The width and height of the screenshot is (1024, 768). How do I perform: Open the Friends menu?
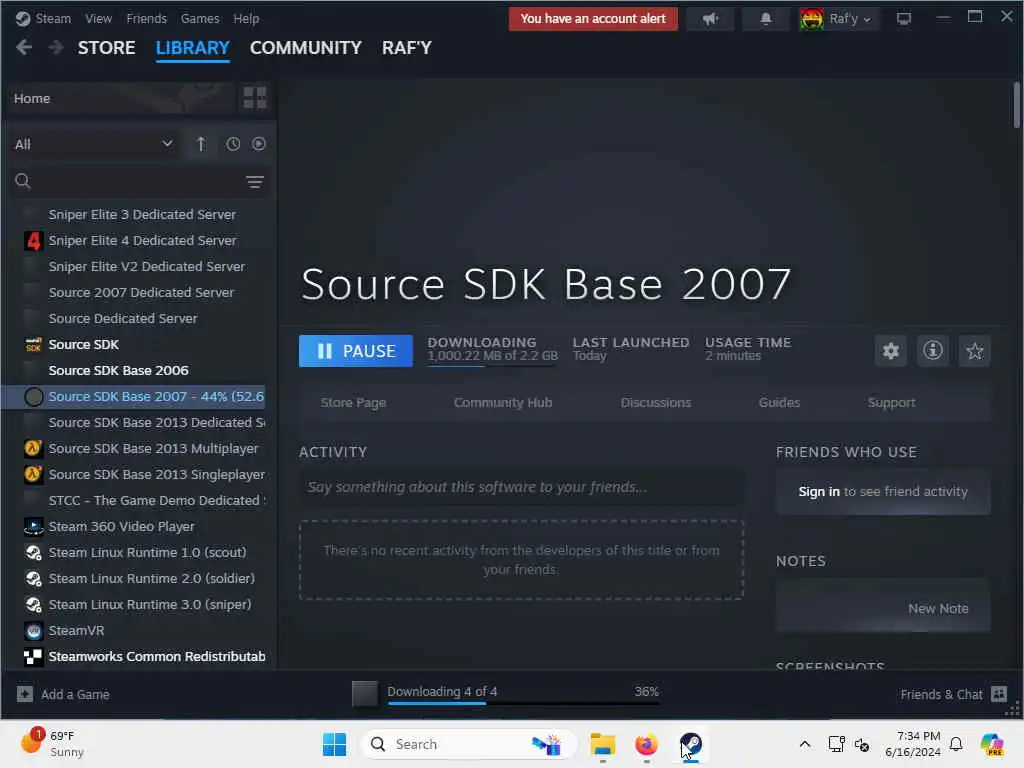coord(146,18)
